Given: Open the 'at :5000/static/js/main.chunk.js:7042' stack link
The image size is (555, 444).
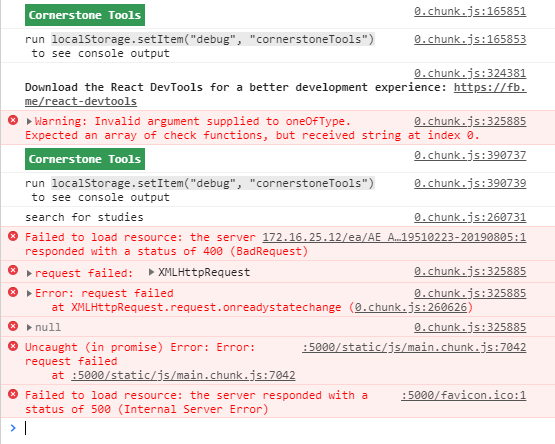Looking at the screenshot, I should coord(183,375).
